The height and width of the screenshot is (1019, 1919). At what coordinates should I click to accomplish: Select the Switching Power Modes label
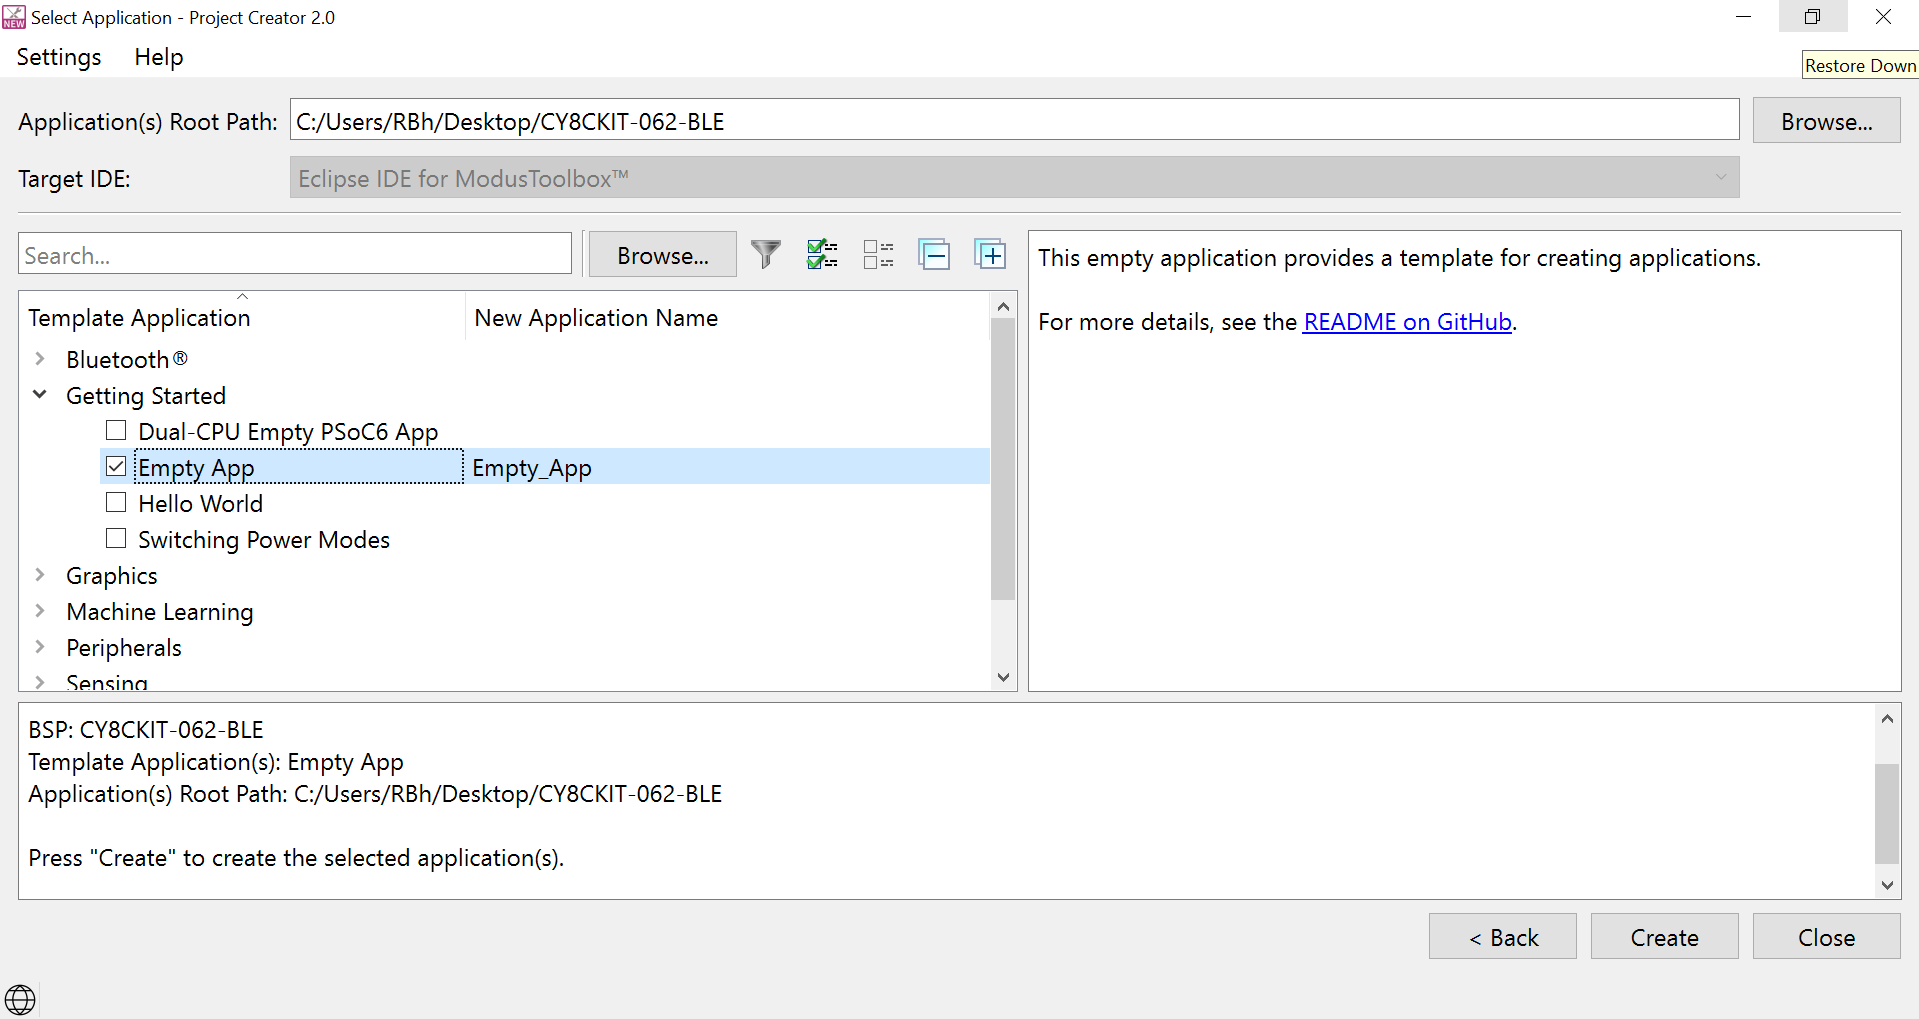[x=264, y=539]
